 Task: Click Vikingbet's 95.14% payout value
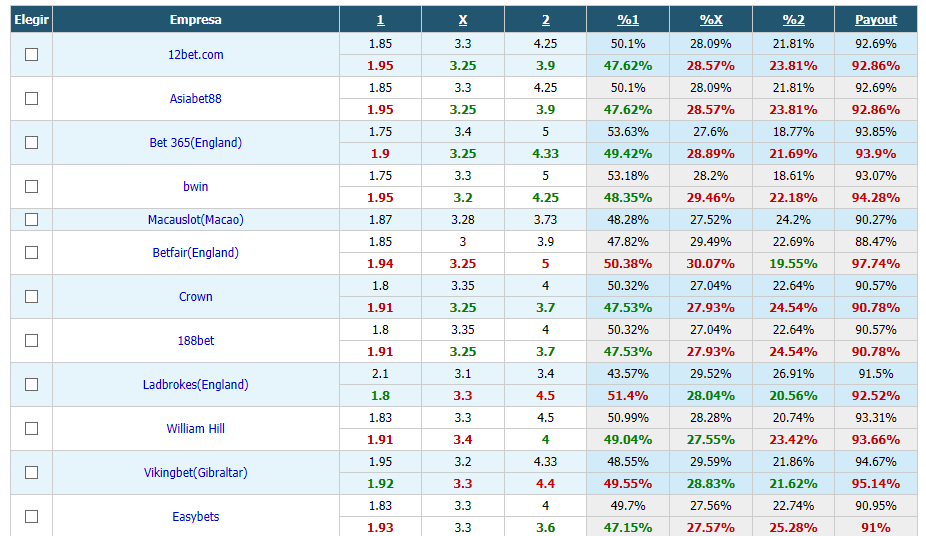tap(876, 483)
